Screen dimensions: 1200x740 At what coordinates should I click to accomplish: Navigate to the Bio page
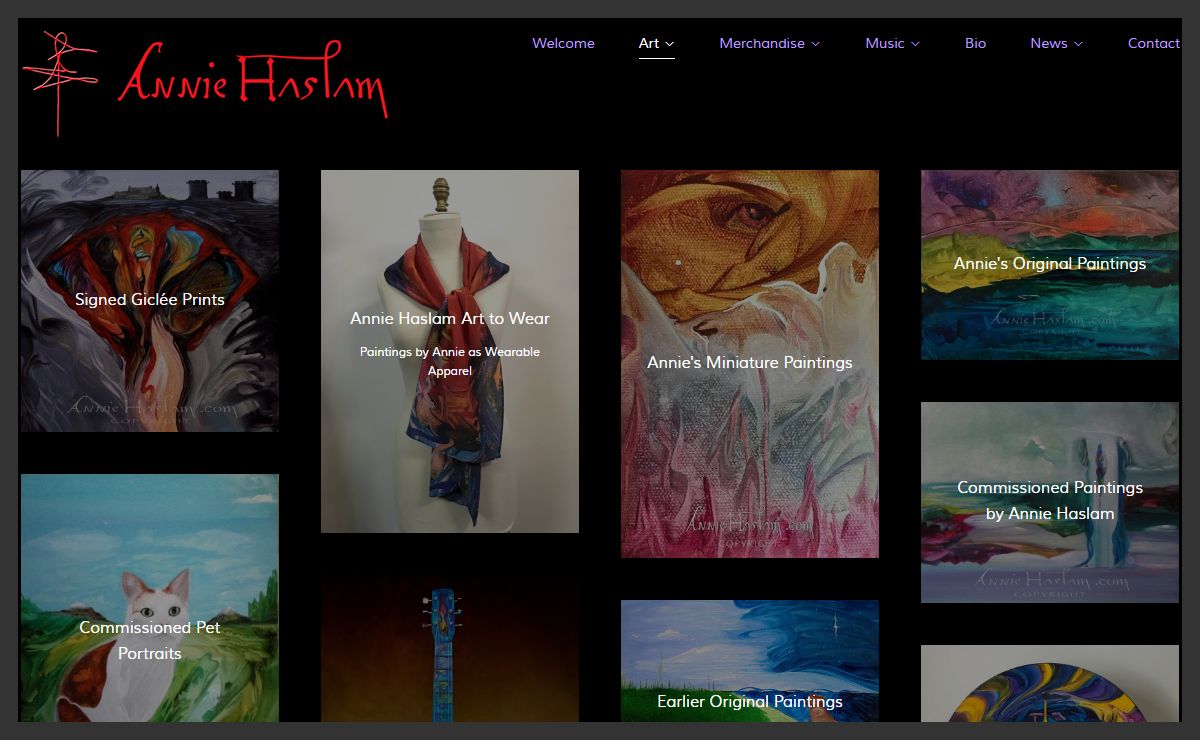975,43
